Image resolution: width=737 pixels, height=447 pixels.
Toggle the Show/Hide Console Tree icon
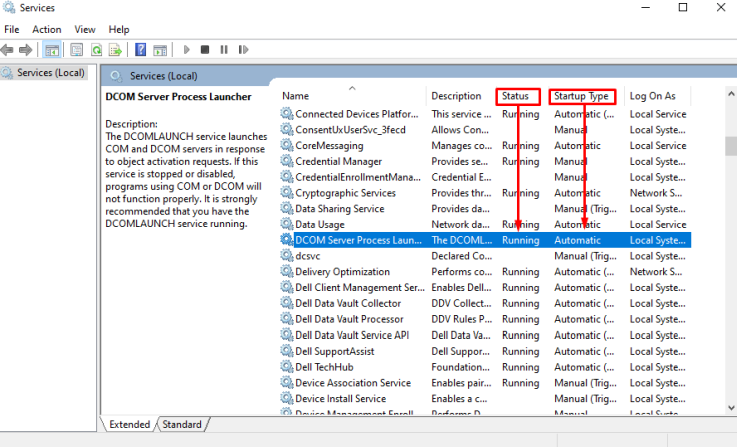[51, 49]
